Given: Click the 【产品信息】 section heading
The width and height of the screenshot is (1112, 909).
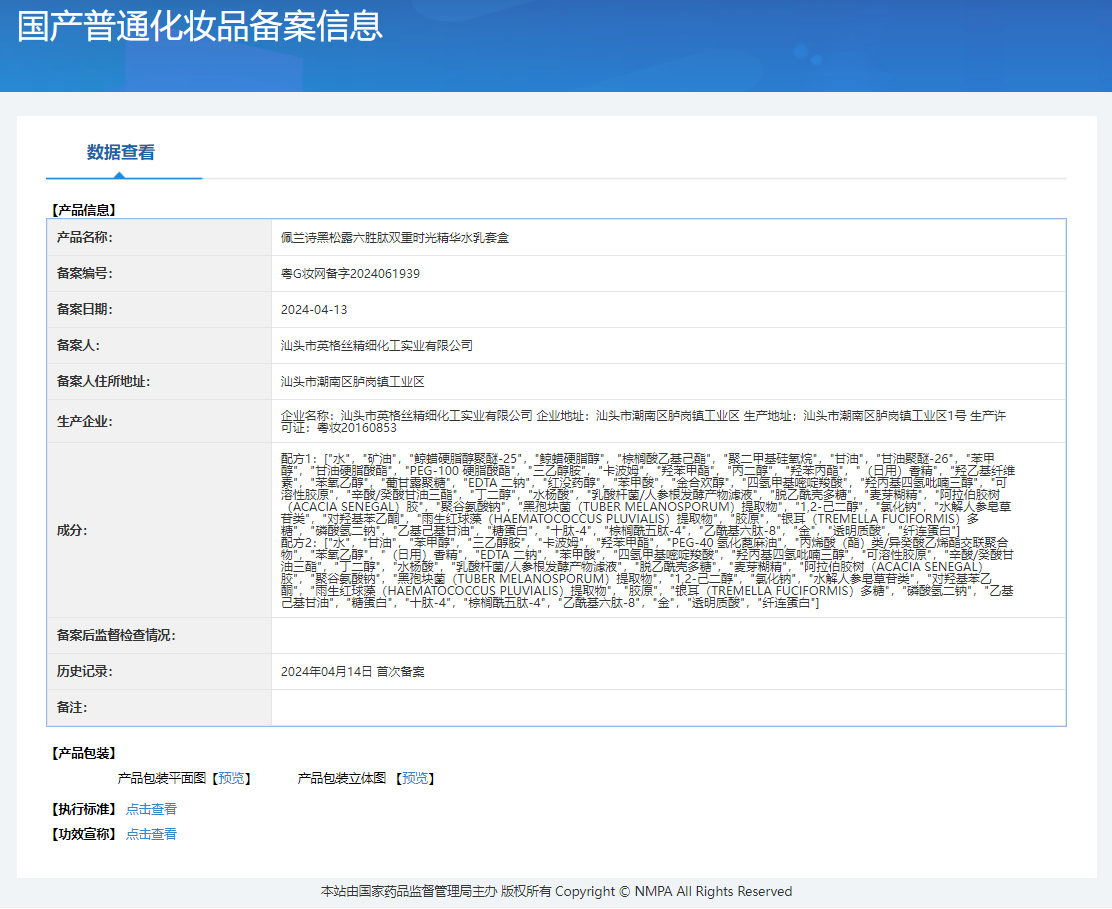Looking at the screenshot, I should [x=84, y=210].
